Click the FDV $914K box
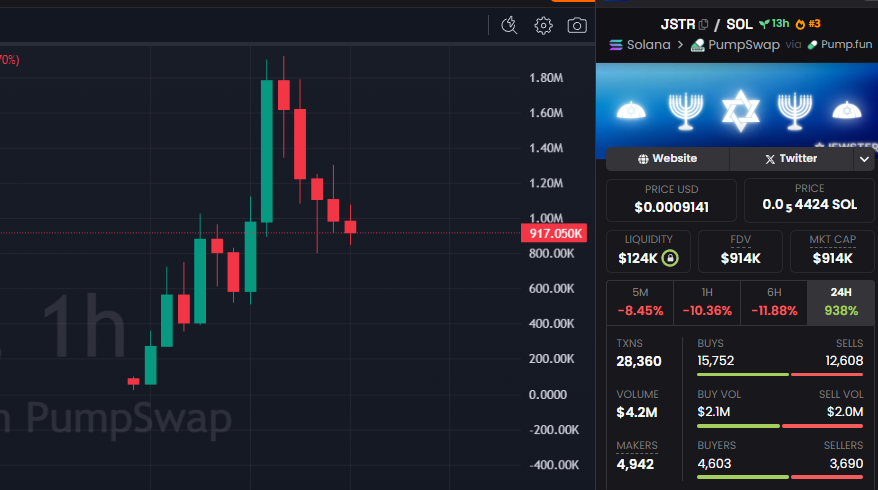Image resolution: width=878 pixels, height=490 pixels. coord(740,251)
